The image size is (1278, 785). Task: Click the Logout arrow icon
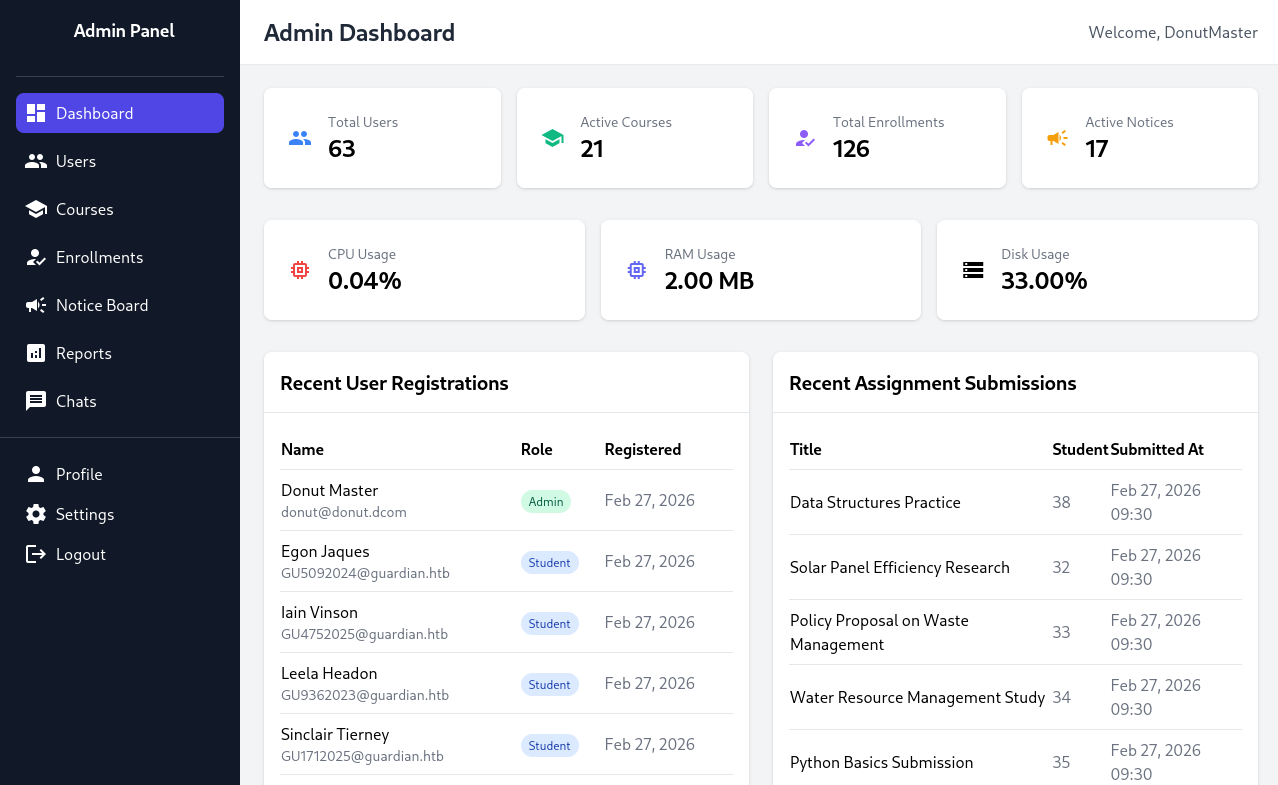coord(36,554)
